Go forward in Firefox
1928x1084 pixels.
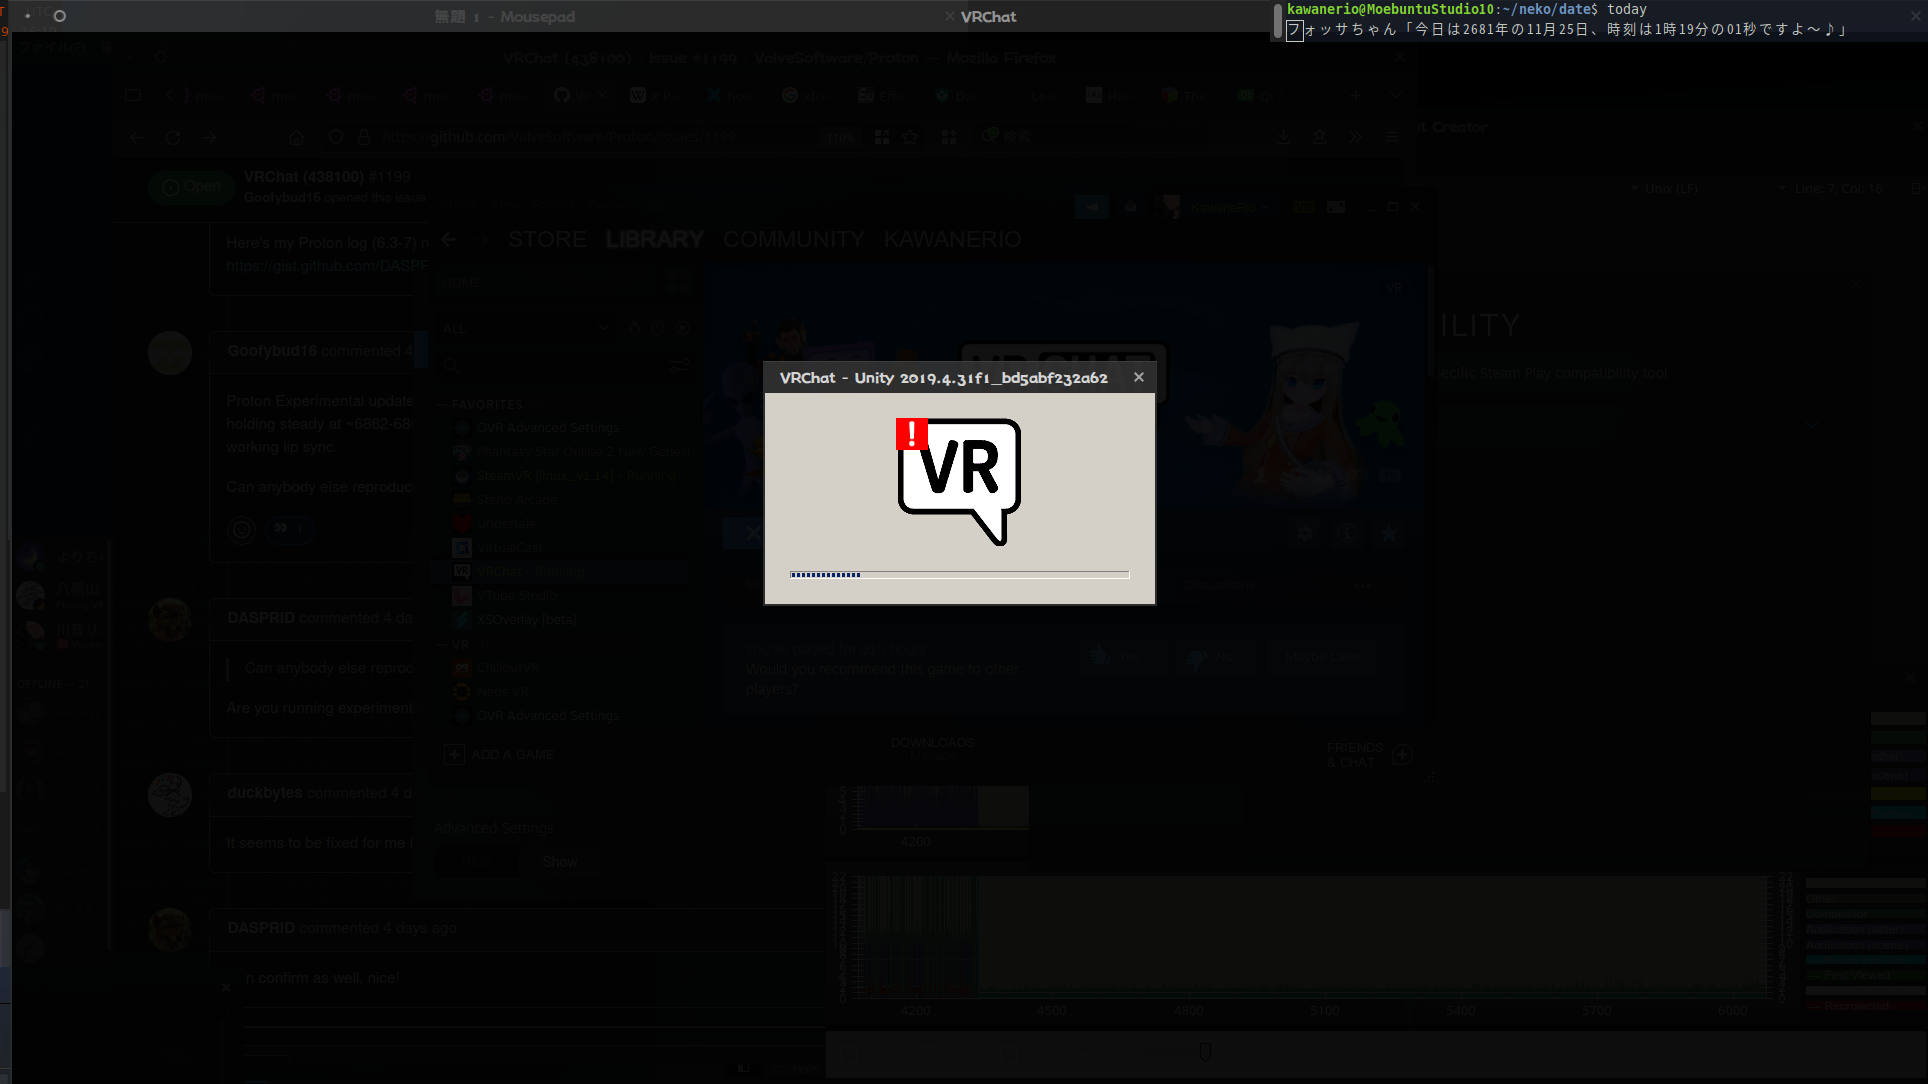(x=209, y=138)
